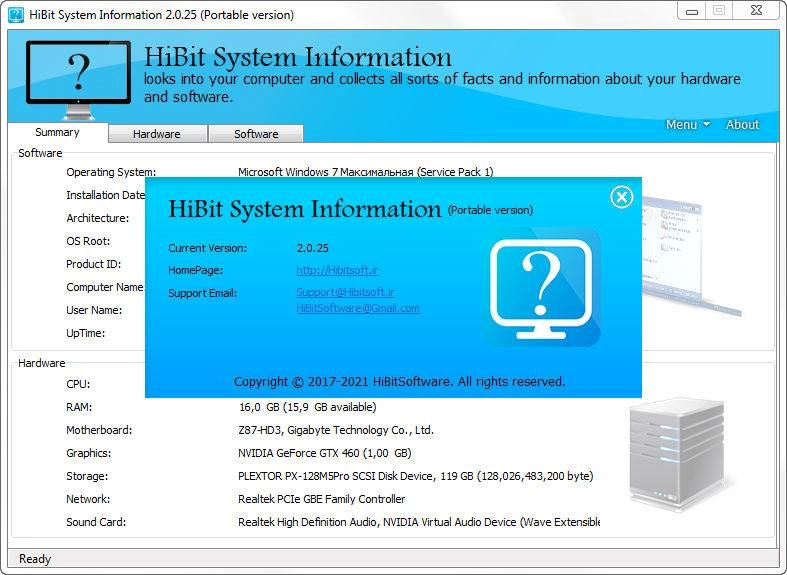Click the RAM value 16,0 GB
Screen dimensions: 787x575
click(x=307, y=407)
